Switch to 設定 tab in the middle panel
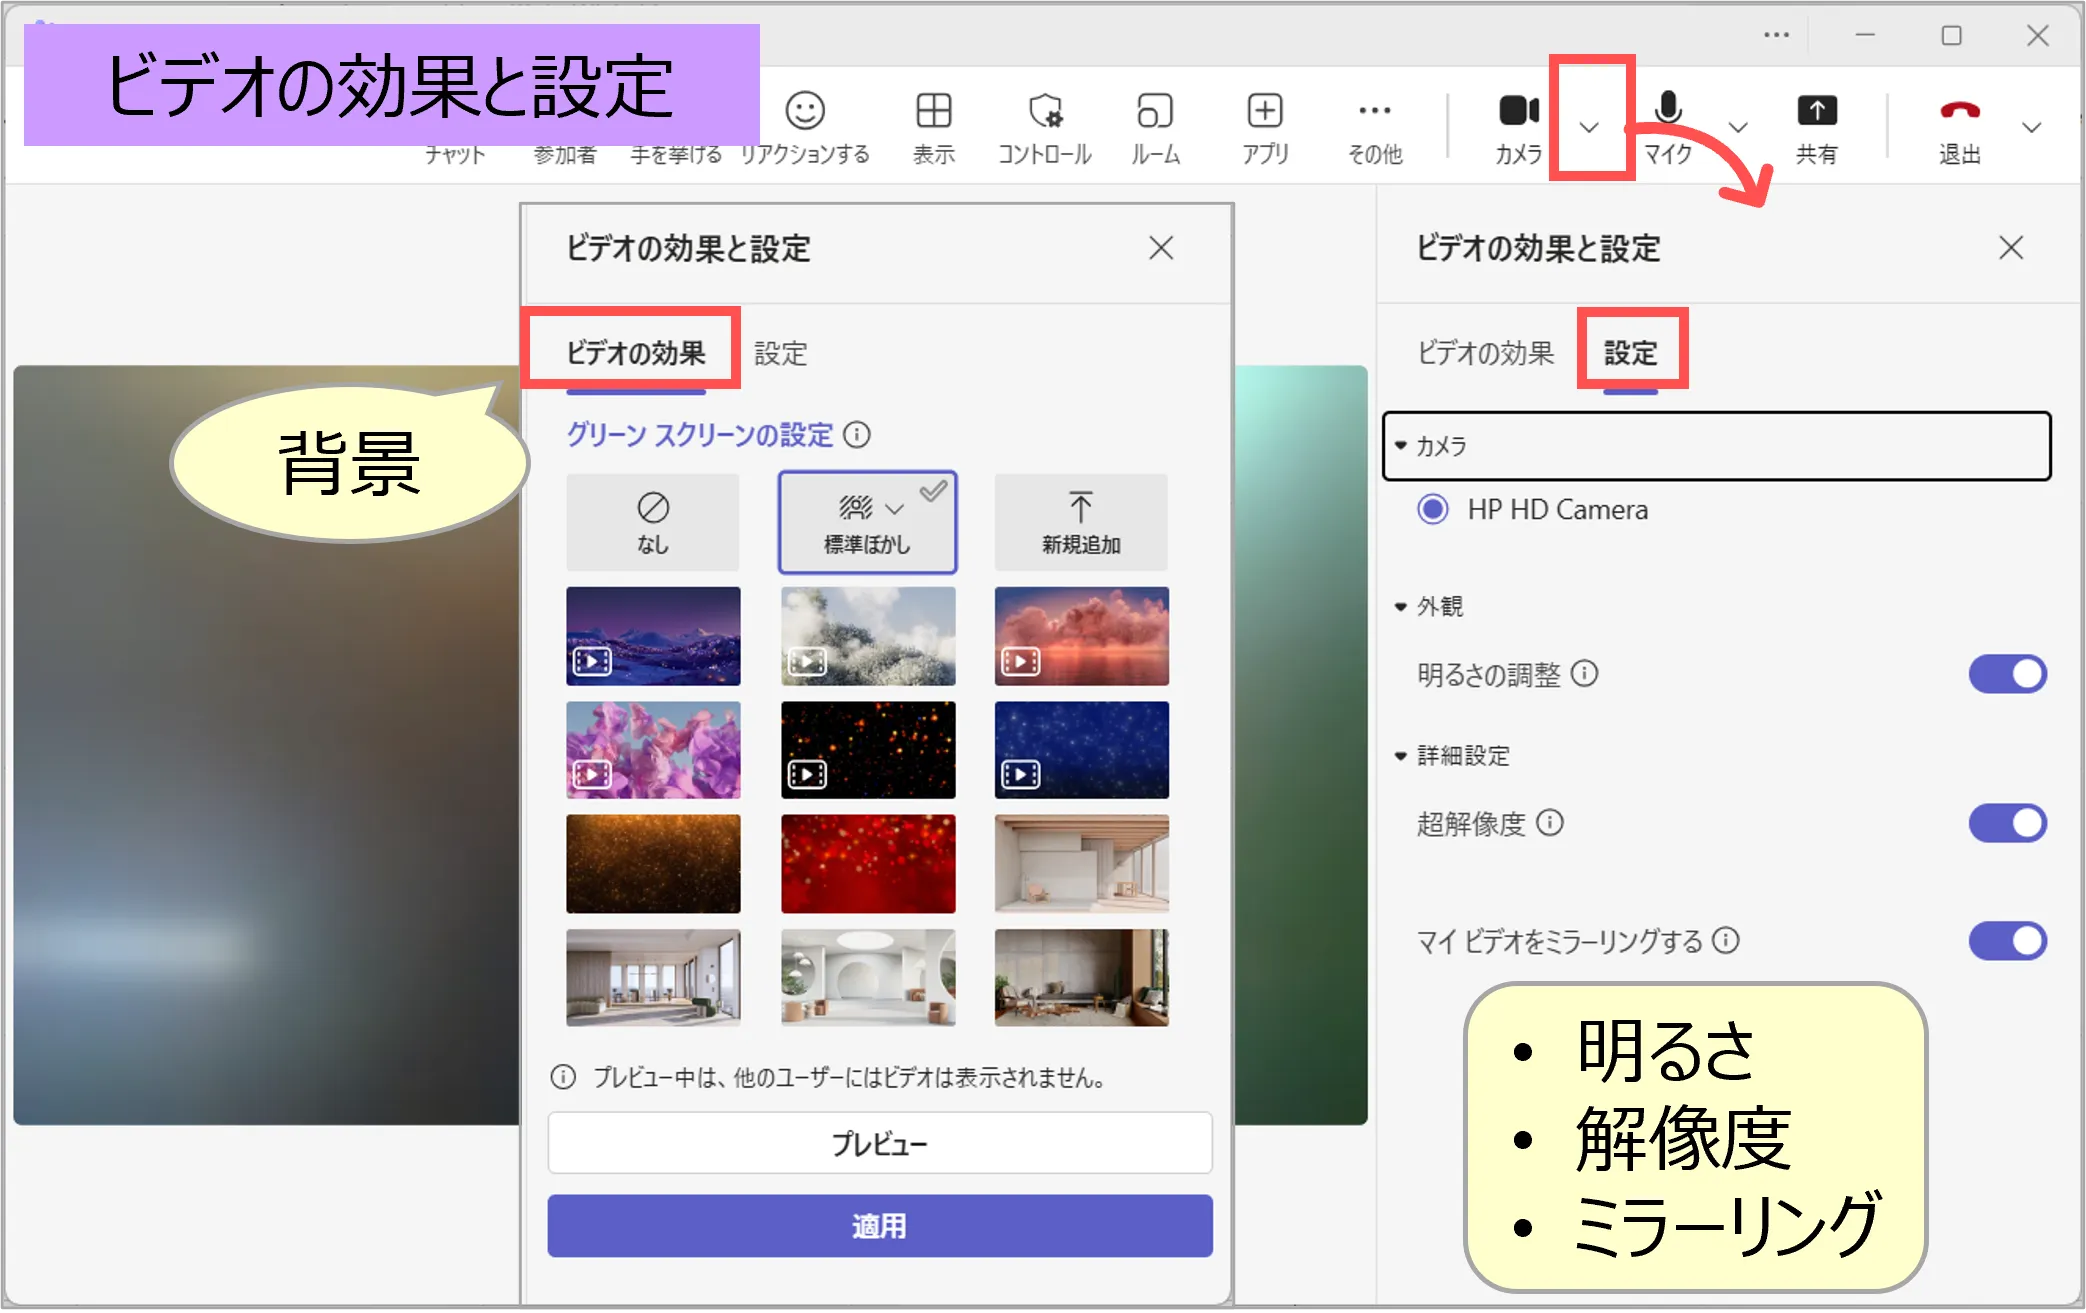The image size is (2086, 1313). click(780, 354)
